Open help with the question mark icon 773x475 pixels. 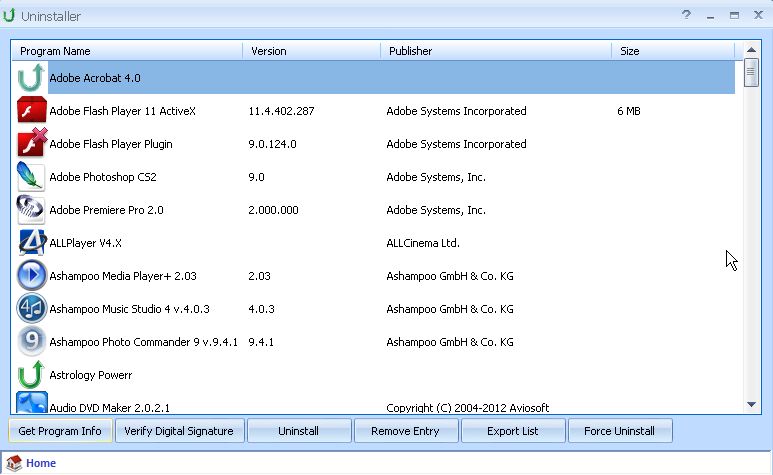686,15
